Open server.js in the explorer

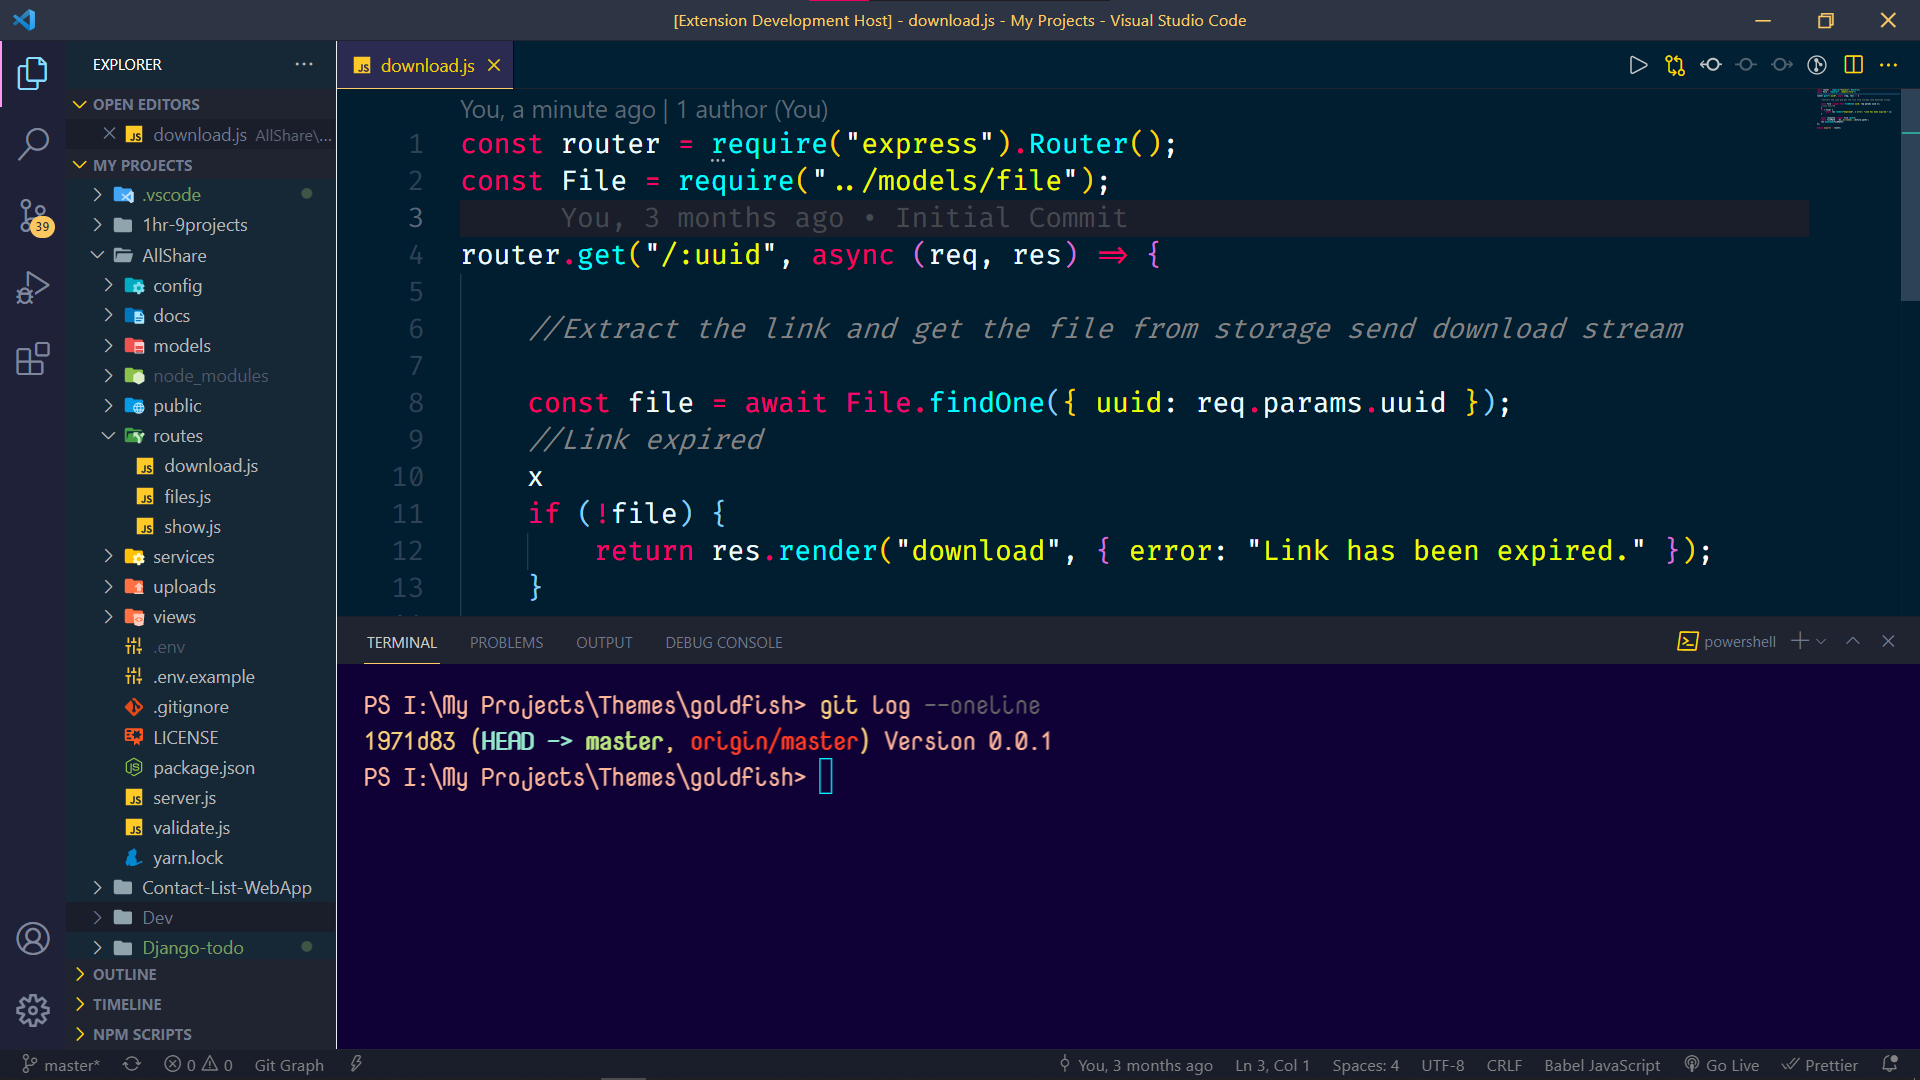point(184,798)
